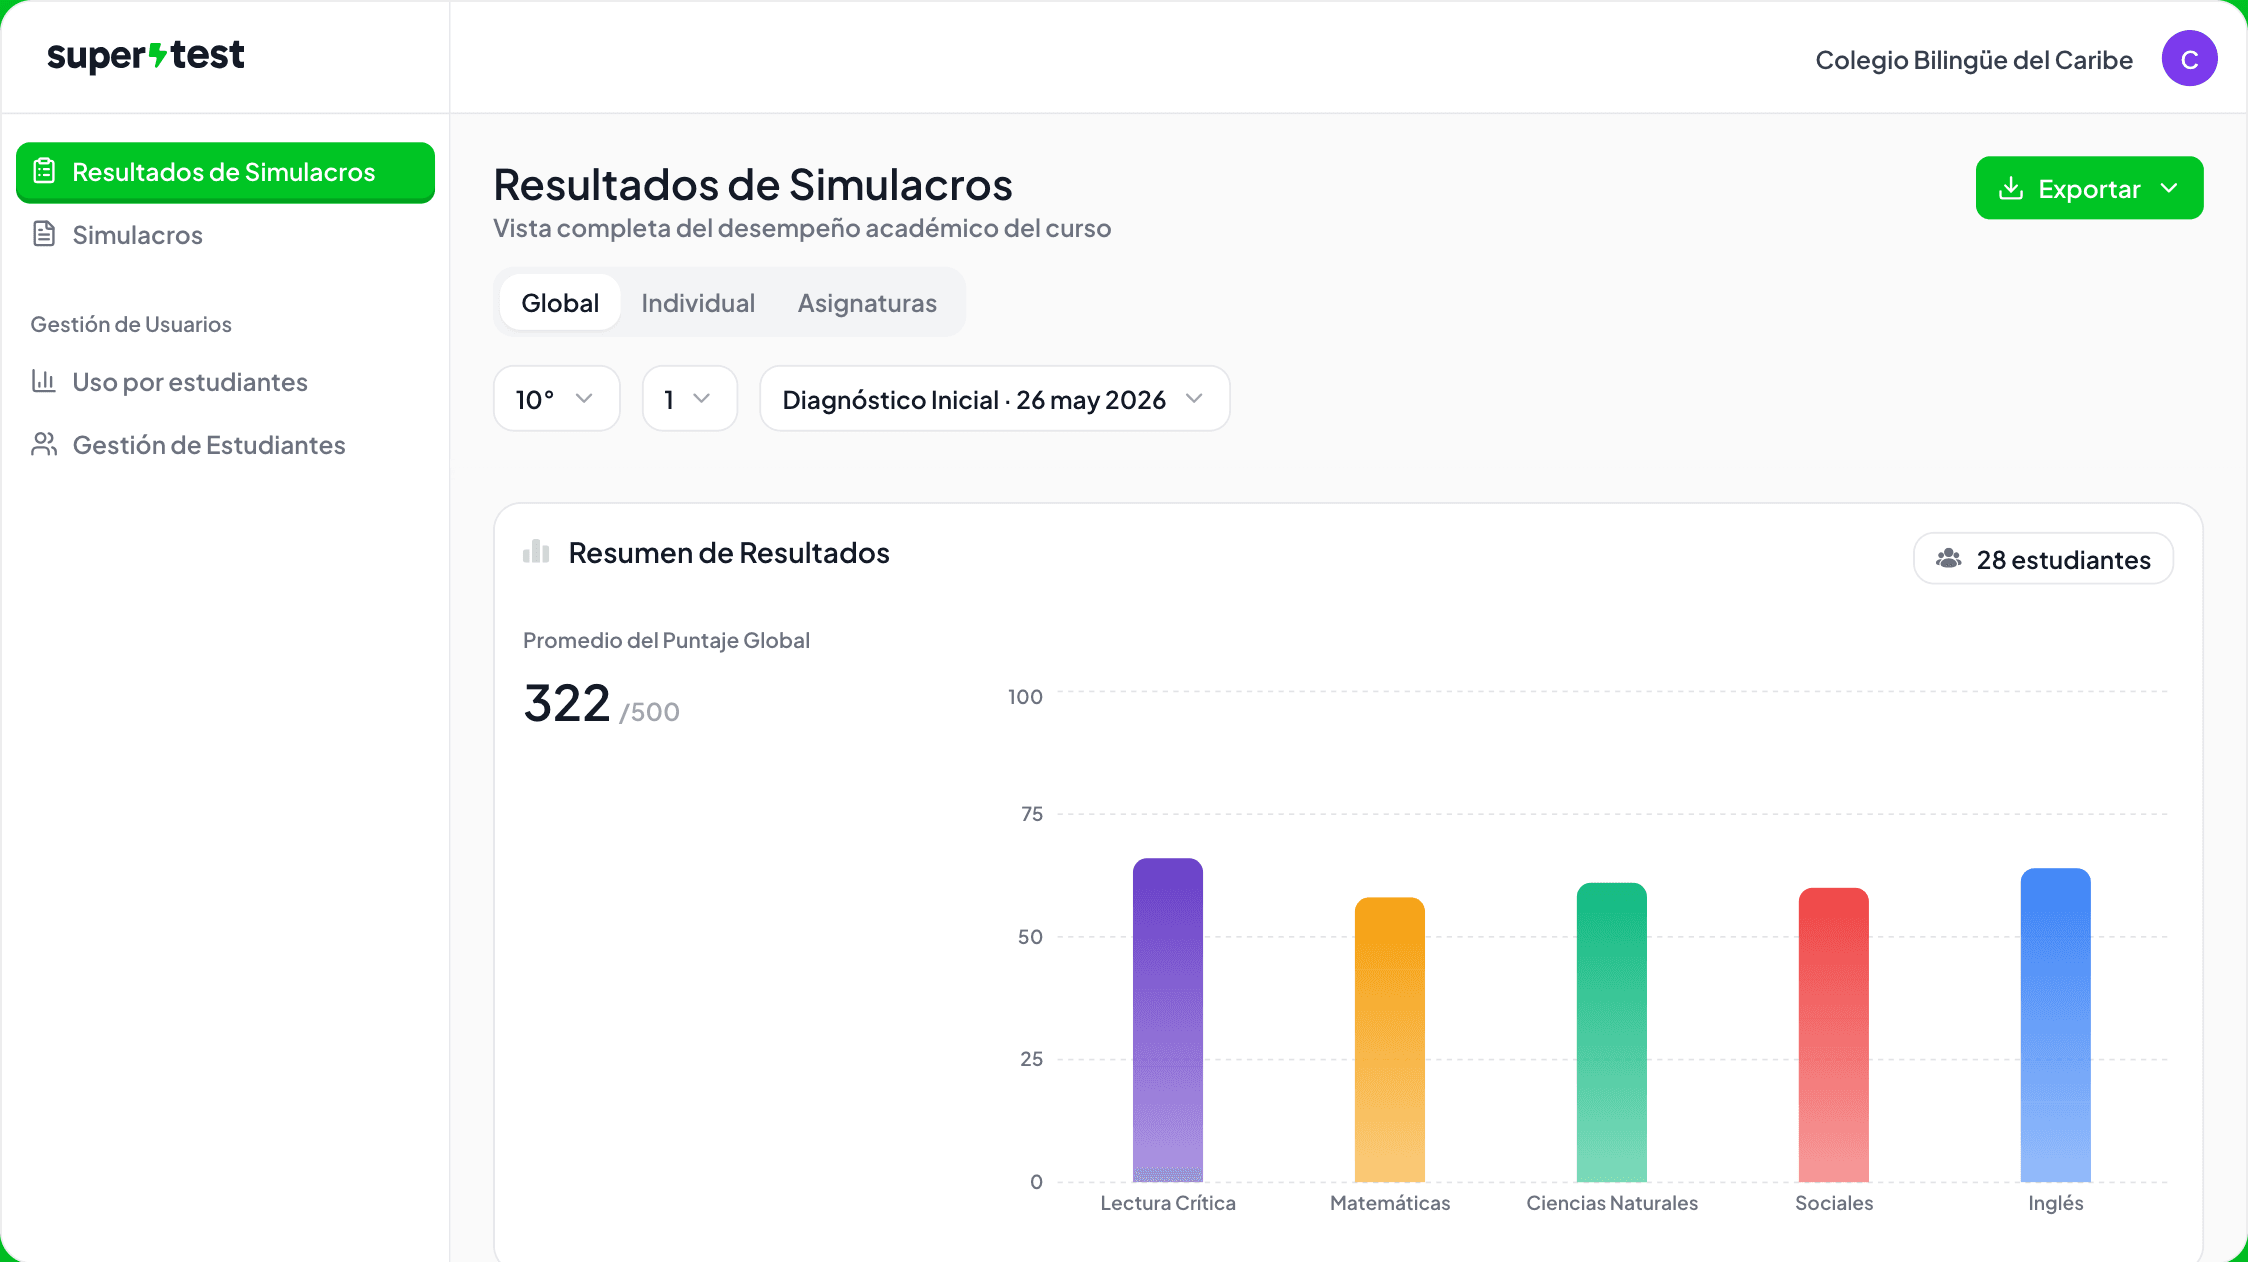The image size is (2248, 1266).
Task: Click the 100 y-axis label
Action: pyautogui.click(x=1025, y=697)
